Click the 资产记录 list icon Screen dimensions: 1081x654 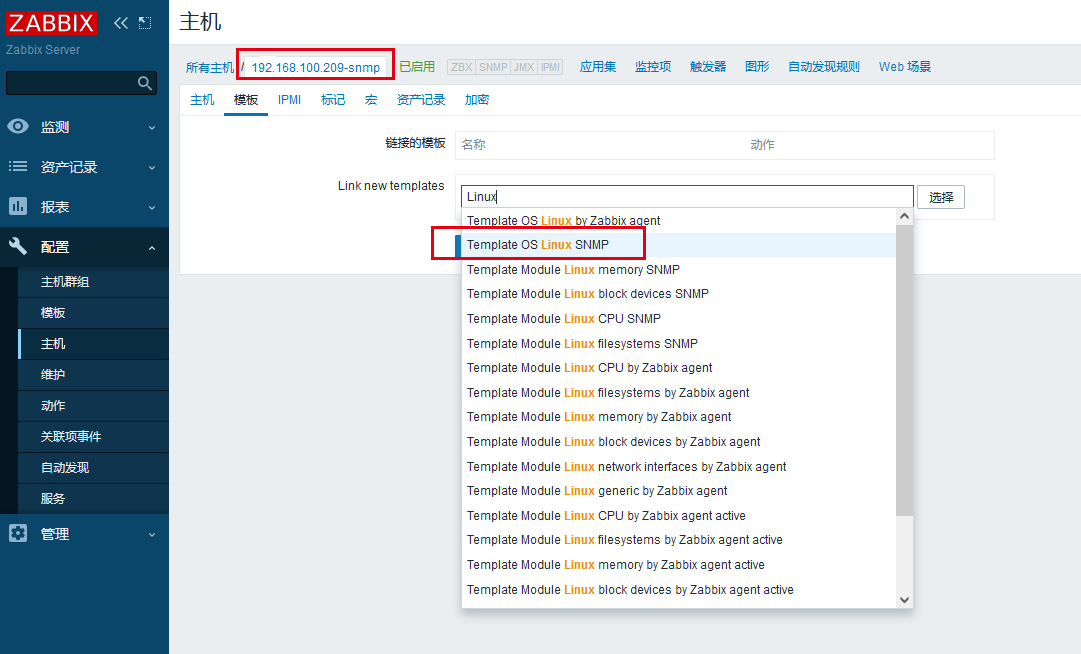18,167
